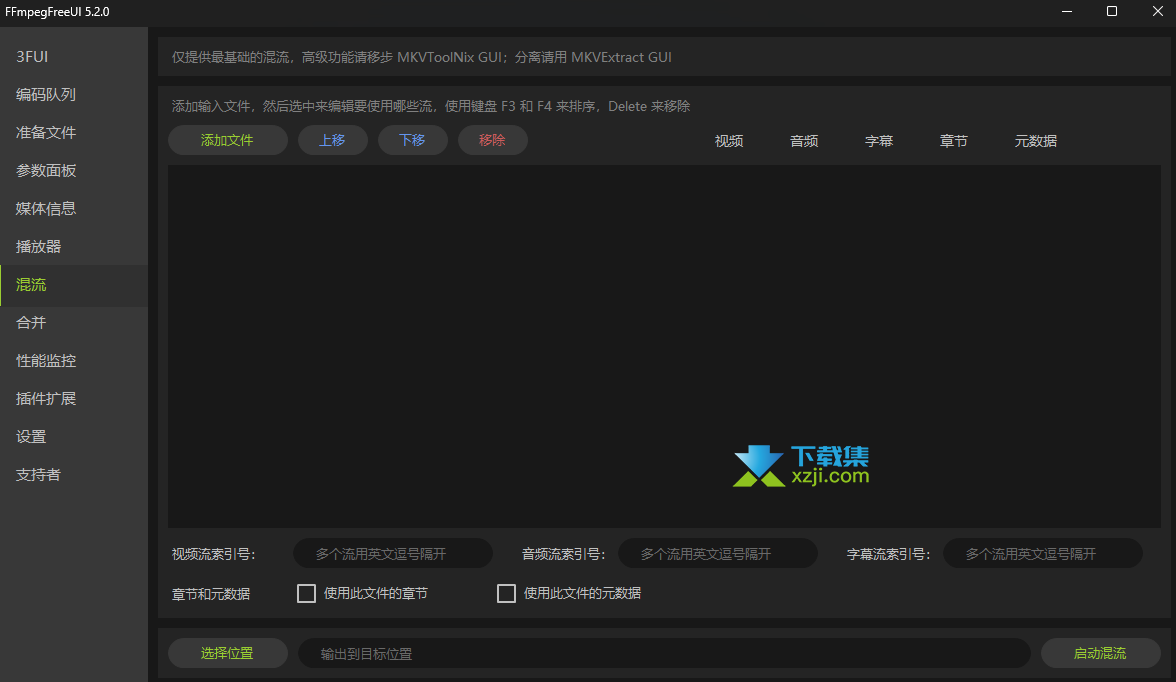This screenshot has height=682, width=1176.
Task: Open the 支持者 page
Action: click(74, 475)
